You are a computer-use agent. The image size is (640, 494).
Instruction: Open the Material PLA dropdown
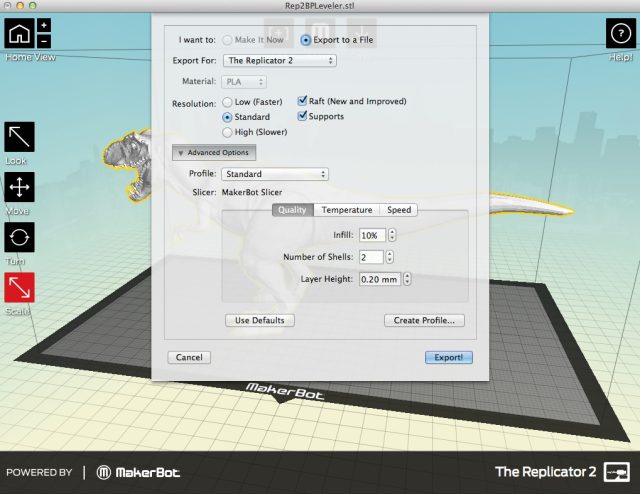click(x=244, y=82)
